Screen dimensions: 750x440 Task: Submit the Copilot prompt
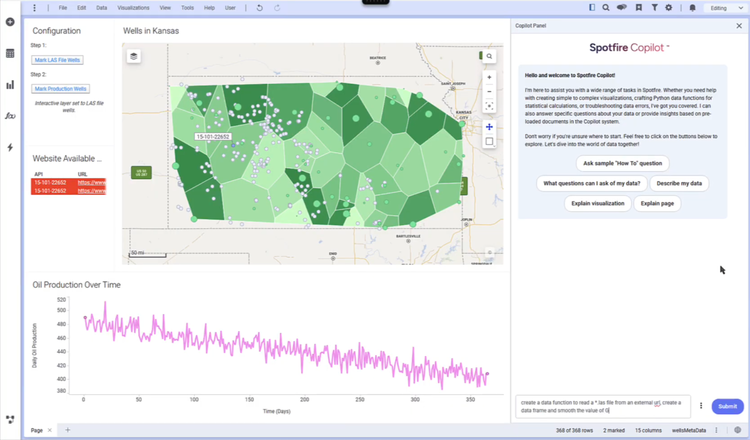(727, 406)
